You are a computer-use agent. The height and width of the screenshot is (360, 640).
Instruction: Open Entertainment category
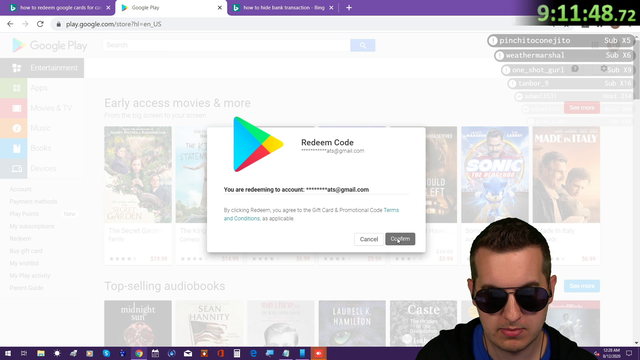pyautogui.click(x=42, y=68)
